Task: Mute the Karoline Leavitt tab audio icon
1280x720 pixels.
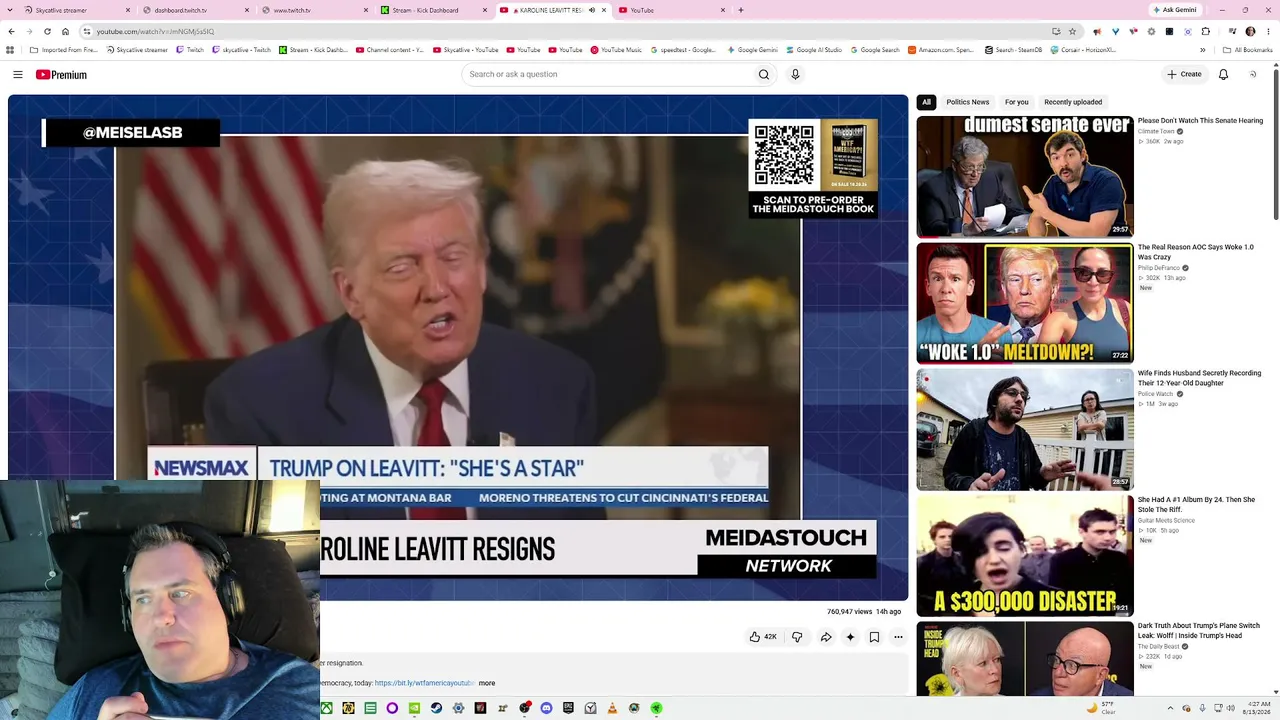Action: coord(591,10)
